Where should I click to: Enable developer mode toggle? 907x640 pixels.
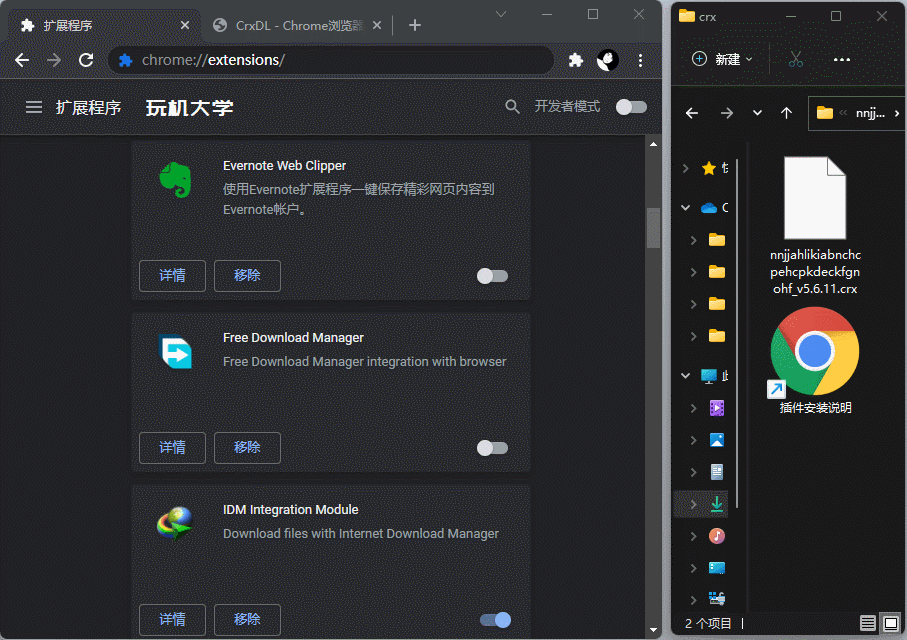coord(631,107)
